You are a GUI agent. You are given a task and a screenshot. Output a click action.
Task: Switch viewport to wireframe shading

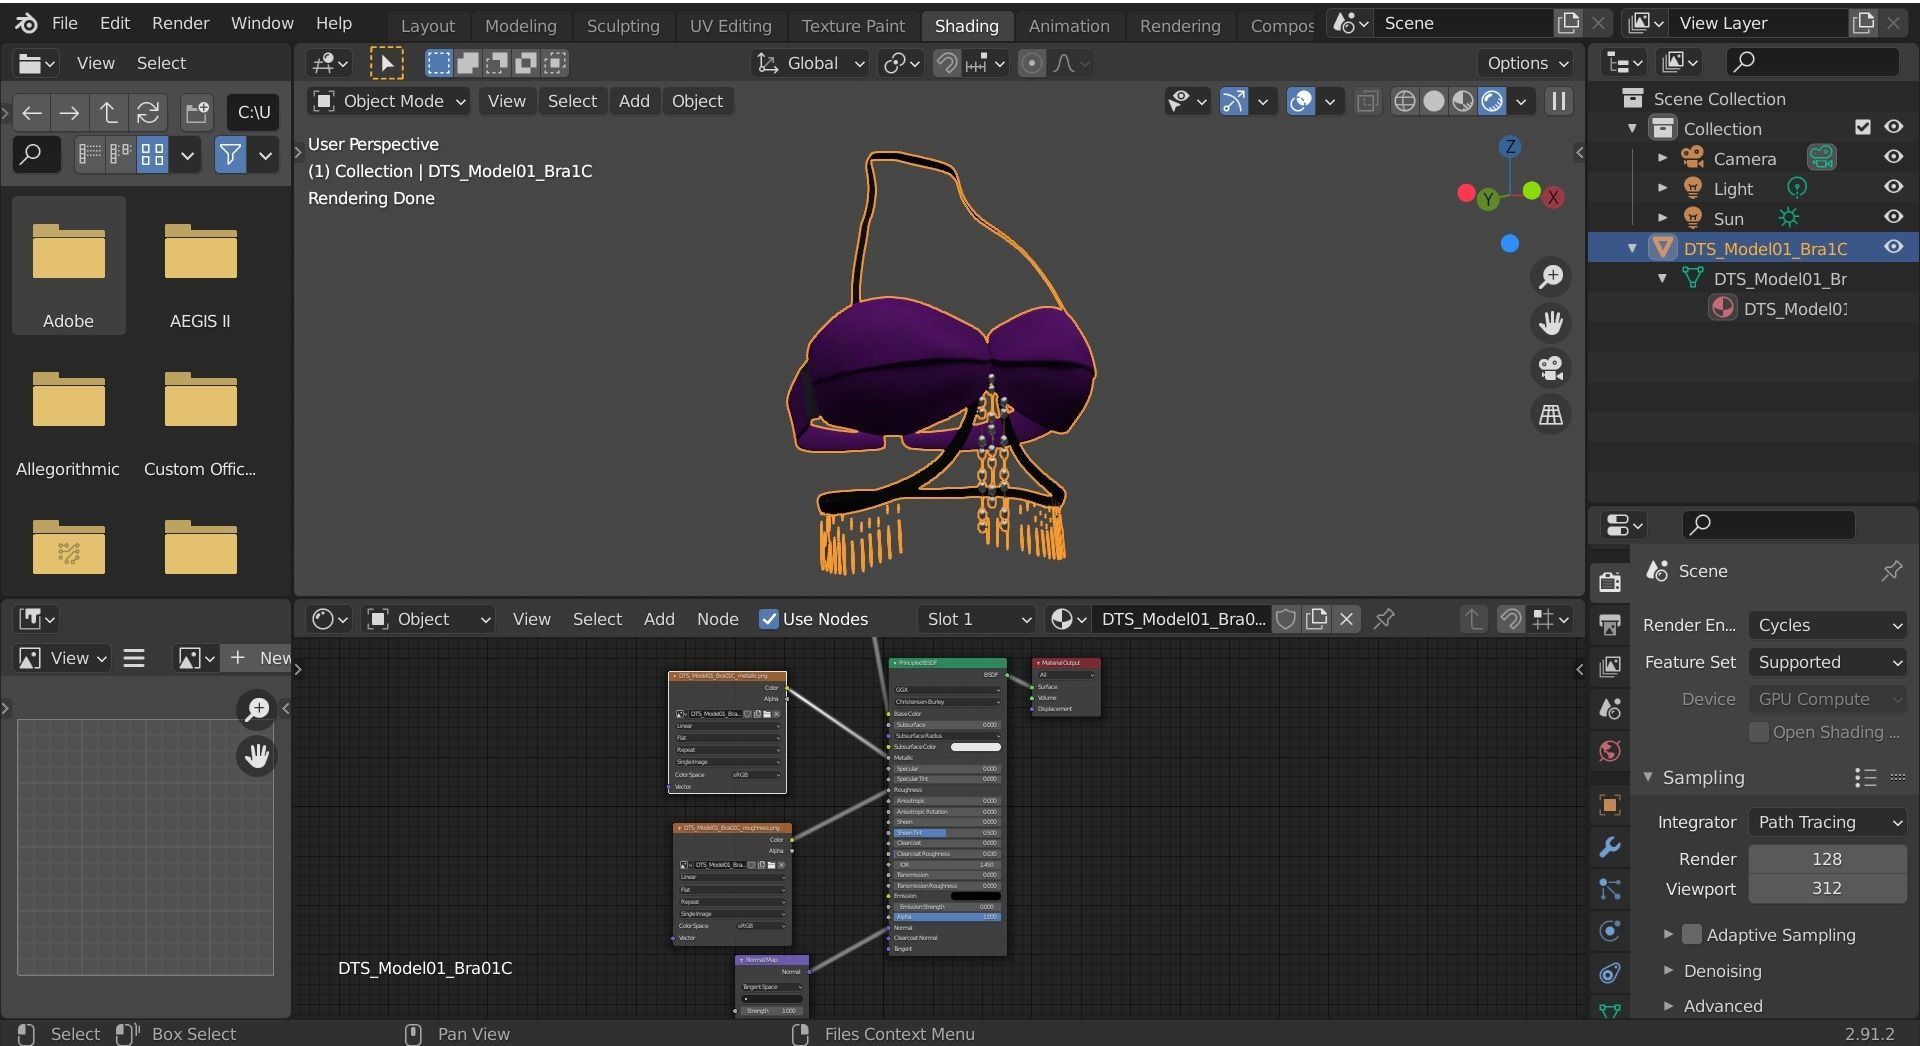[1404, 101]
